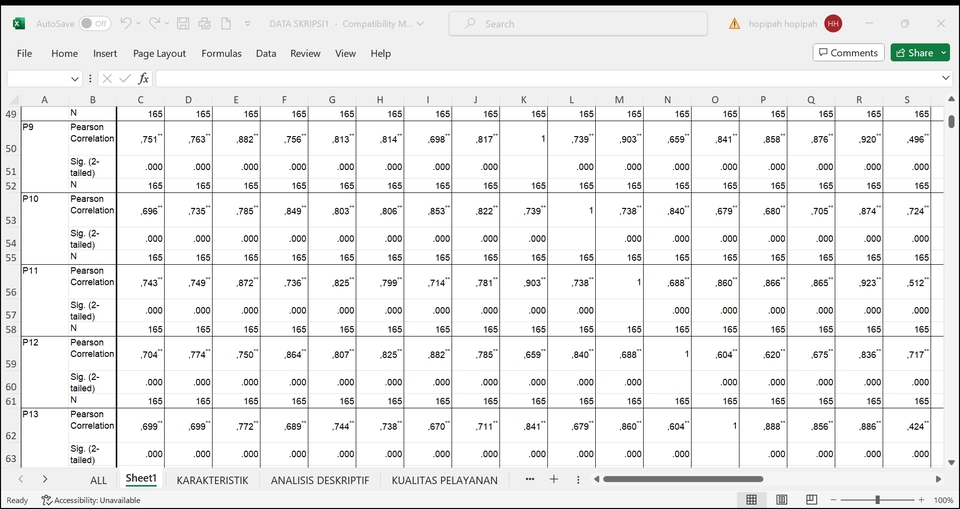The image size is (960, 509).
Task: Click the Print Preview and Print icon
Action: [x=204, y=24]
